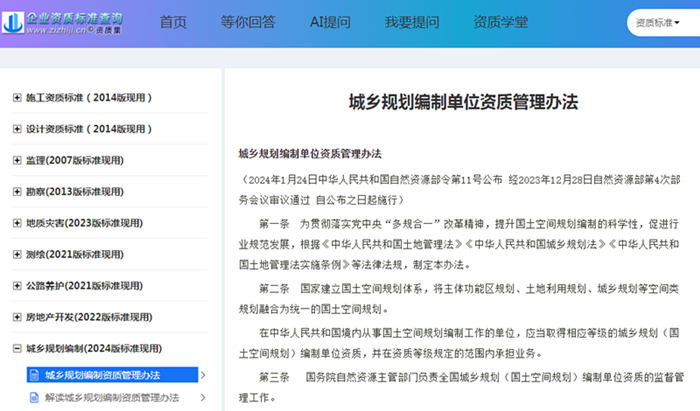The image size is (700, 411).
Task: Expand the 勘察(2013版标准现用) section
Action: tap(17, 192)
